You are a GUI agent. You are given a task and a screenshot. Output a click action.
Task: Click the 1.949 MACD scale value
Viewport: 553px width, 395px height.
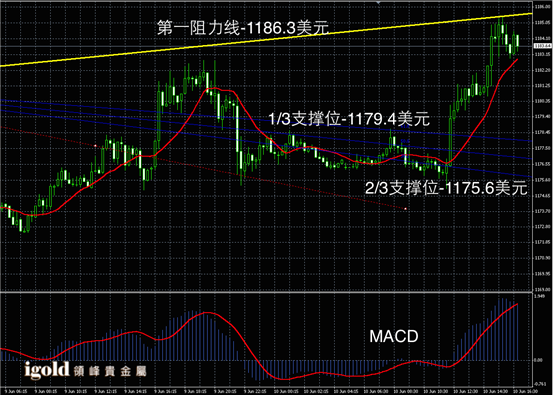point(539,296)
